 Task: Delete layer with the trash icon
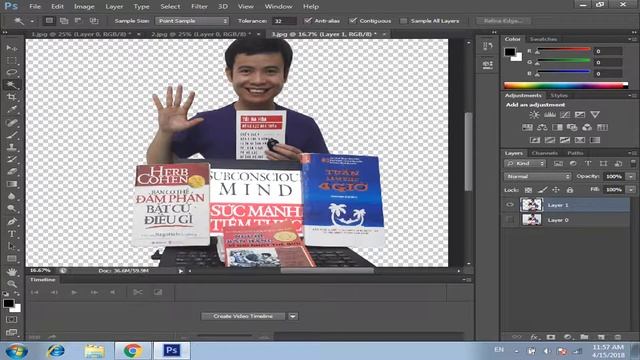(618, 337)
